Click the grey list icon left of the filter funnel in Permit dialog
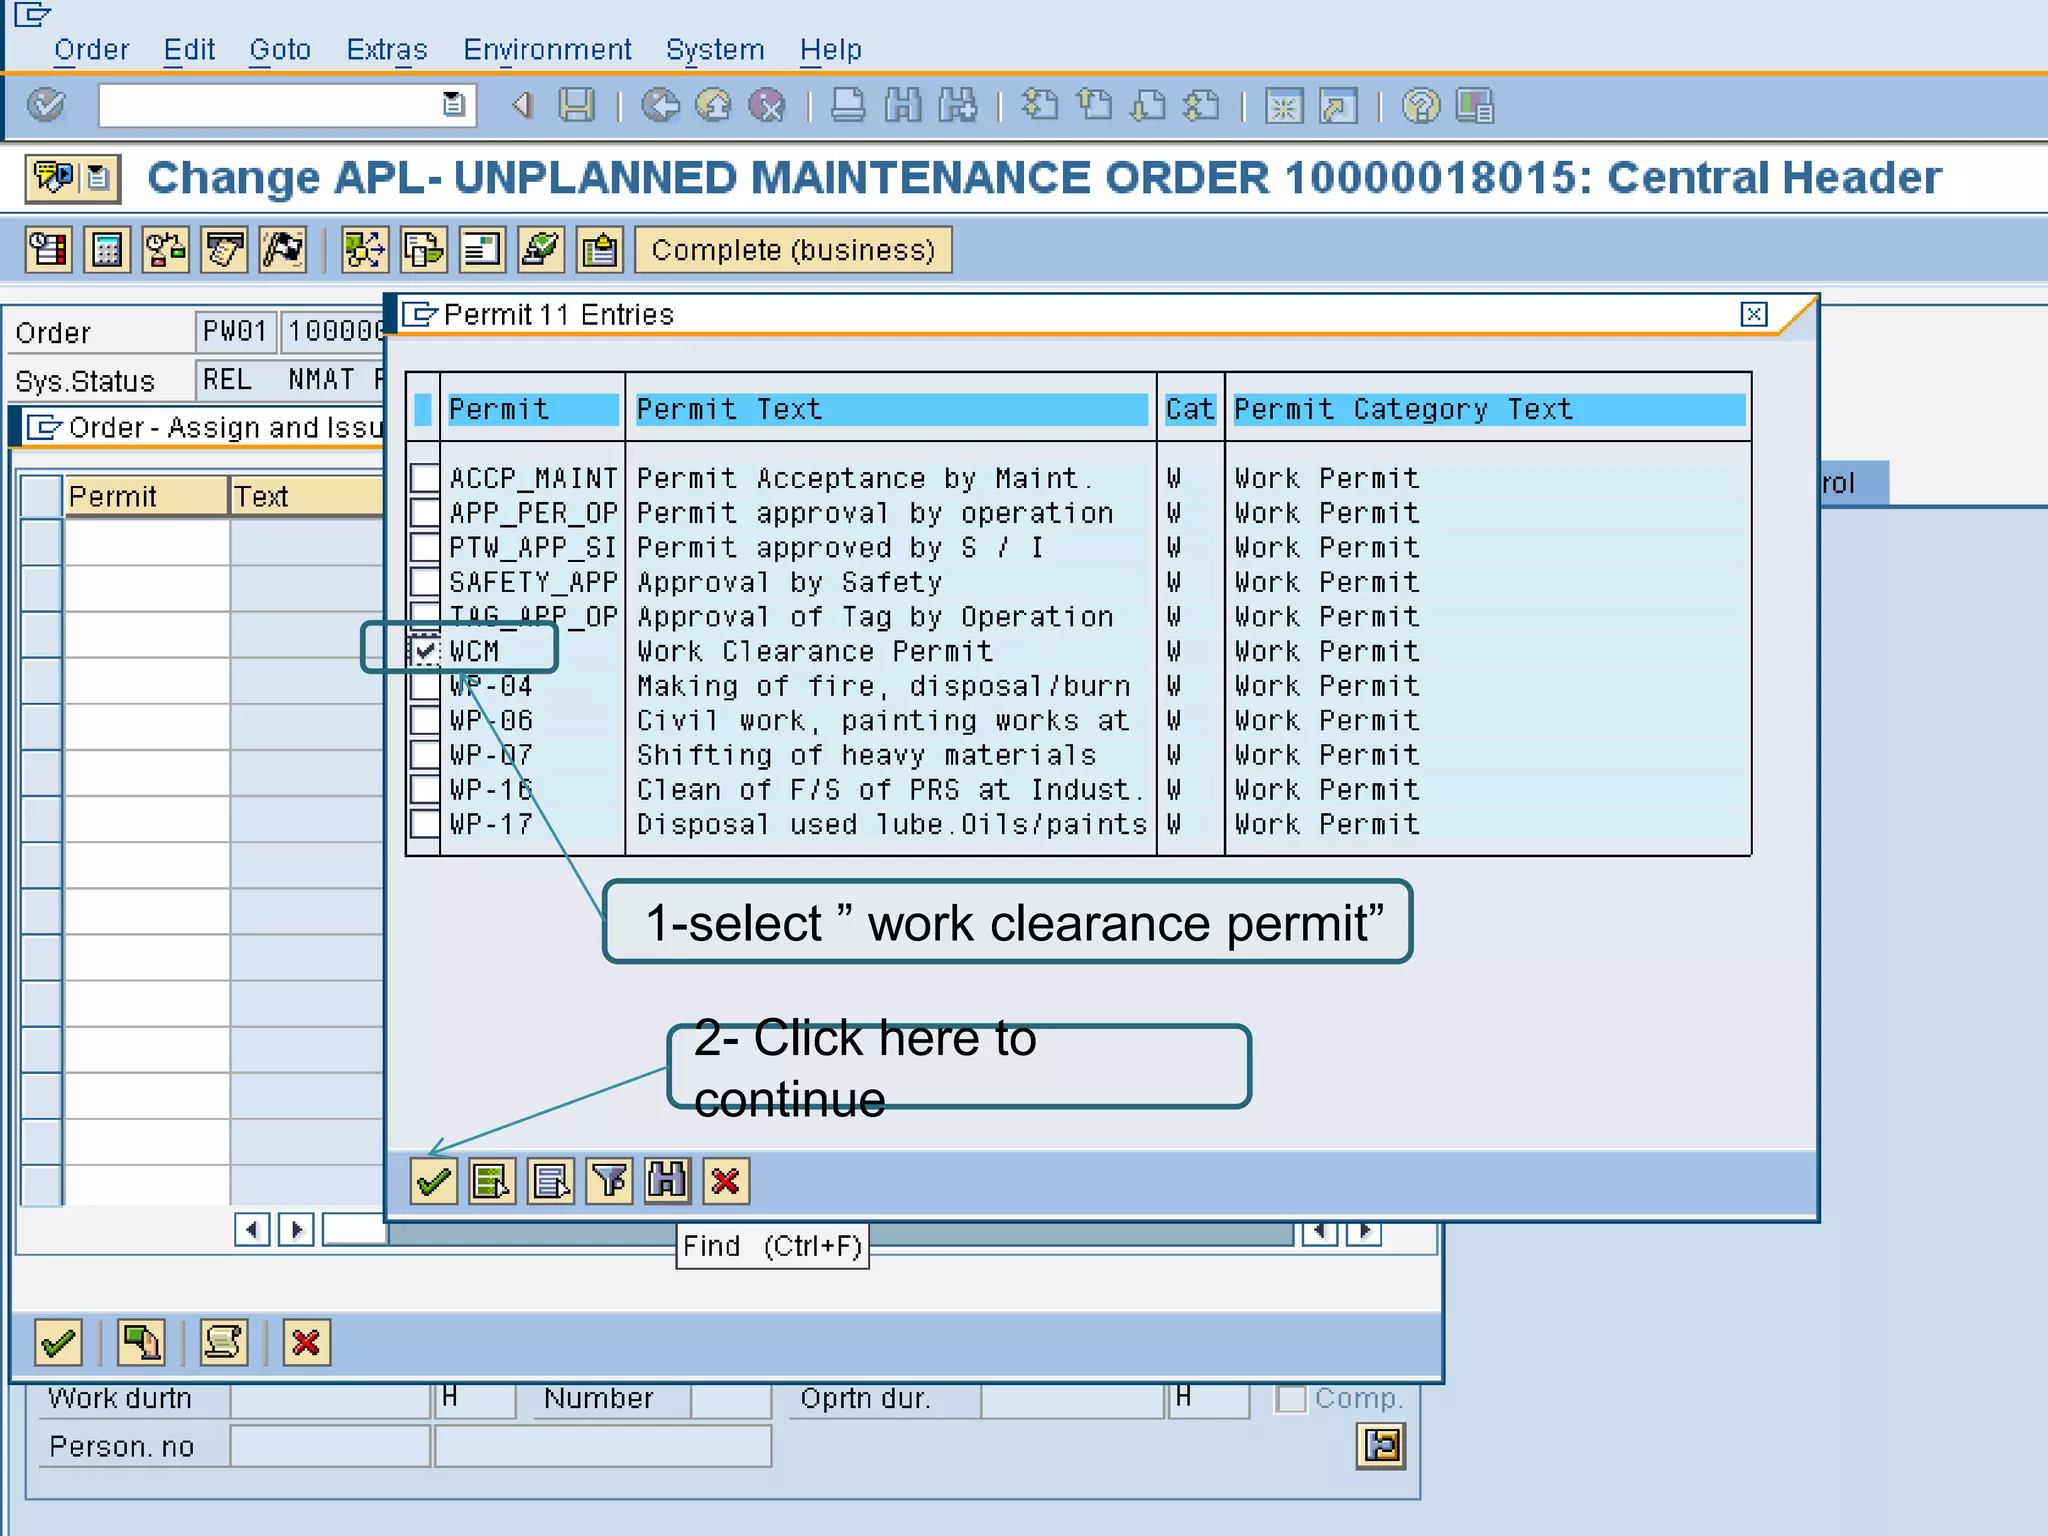Screen dimensions: 2048x1536 click(551, 1182)
